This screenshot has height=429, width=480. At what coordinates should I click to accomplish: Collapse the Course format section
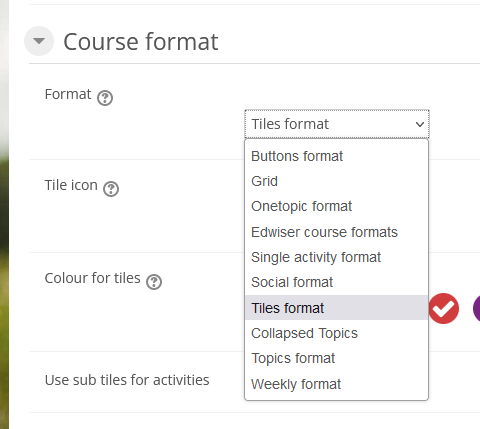39,41
